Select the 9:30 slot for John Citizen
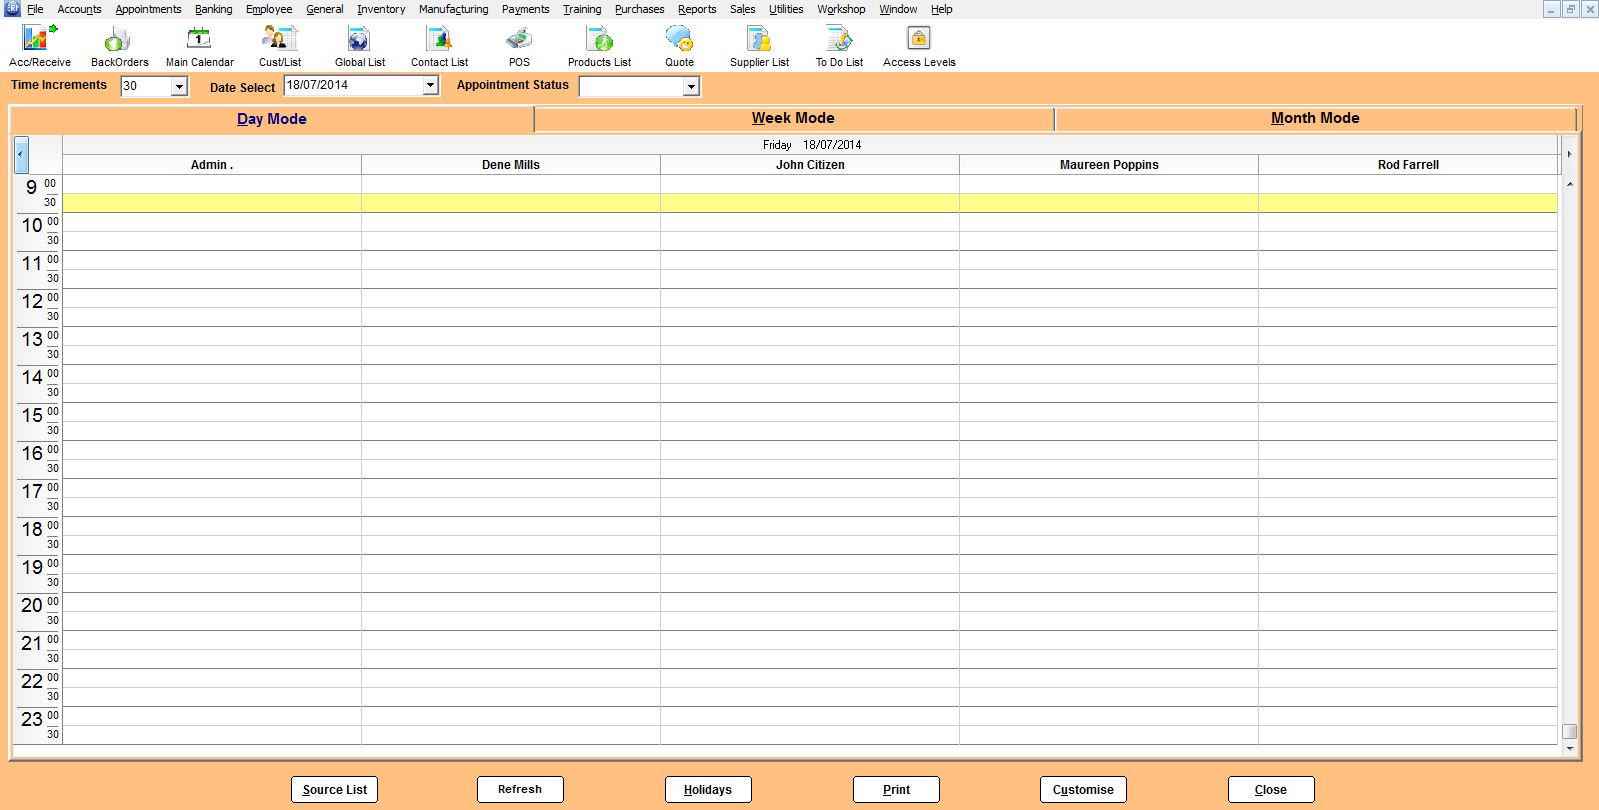 point(809,203)
